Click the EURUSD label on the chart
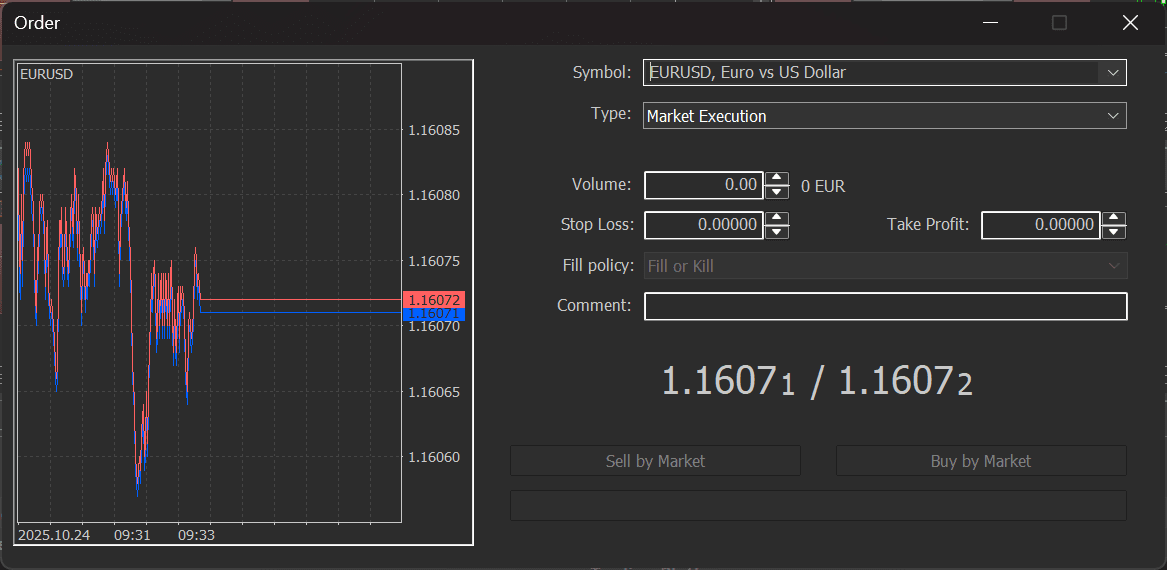The height and width of the screenshot is (570, 1167). [46, 74]
